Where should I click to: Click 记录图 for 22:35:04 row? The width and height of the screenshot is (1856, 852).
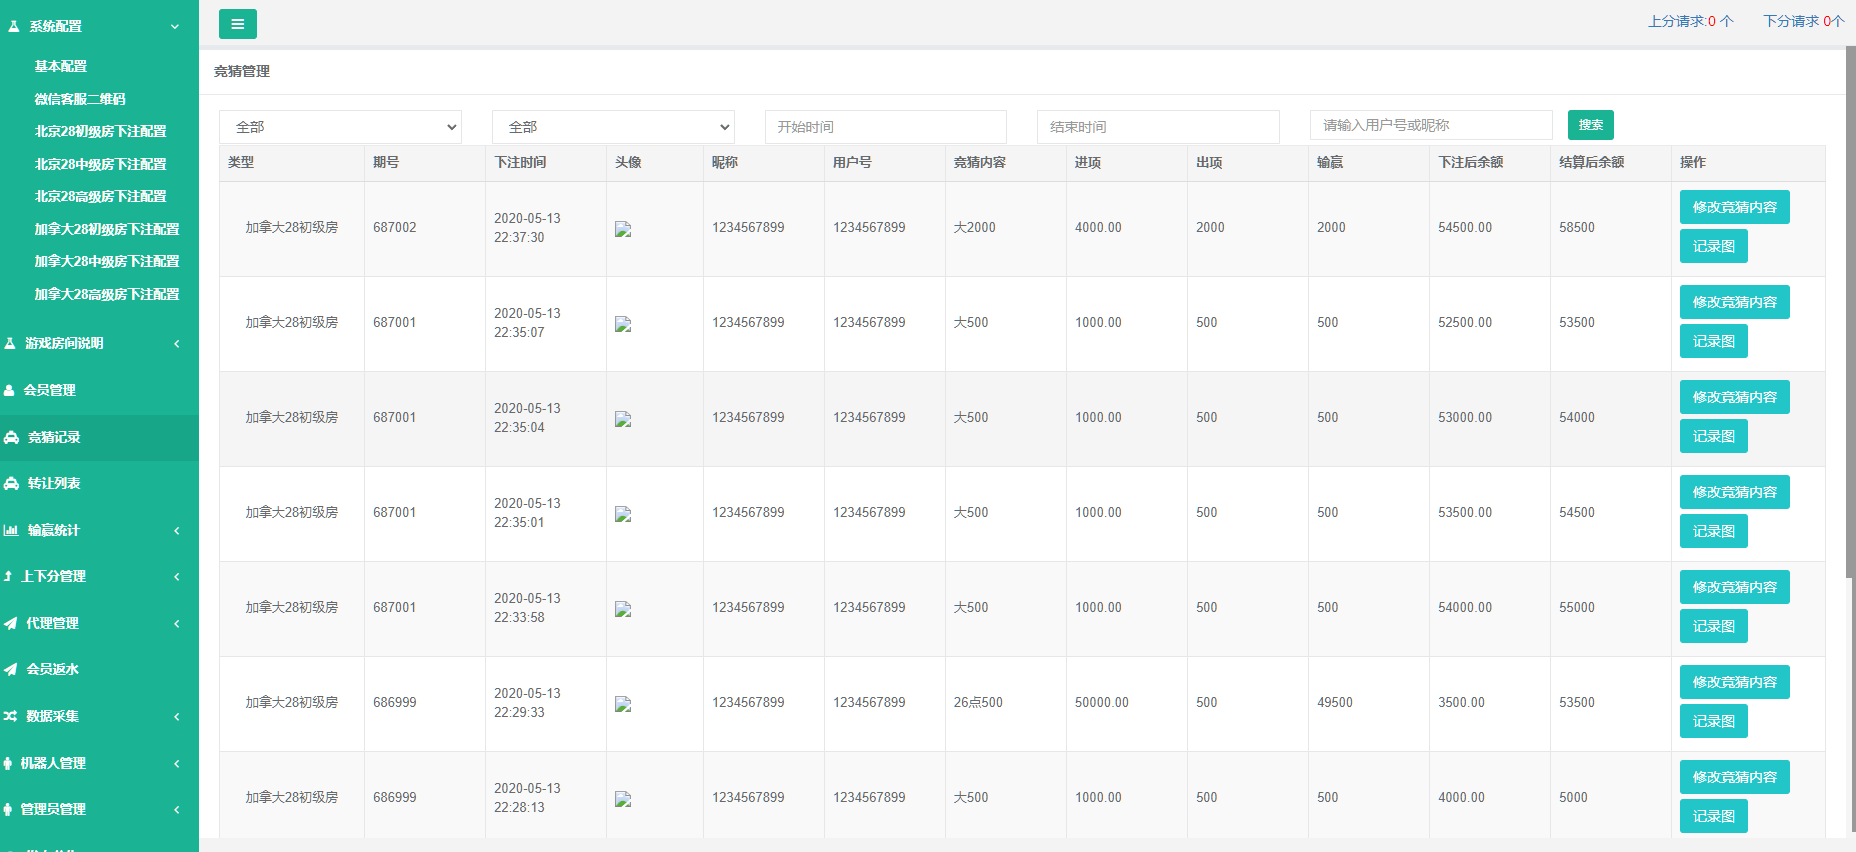pos(1714,436)
